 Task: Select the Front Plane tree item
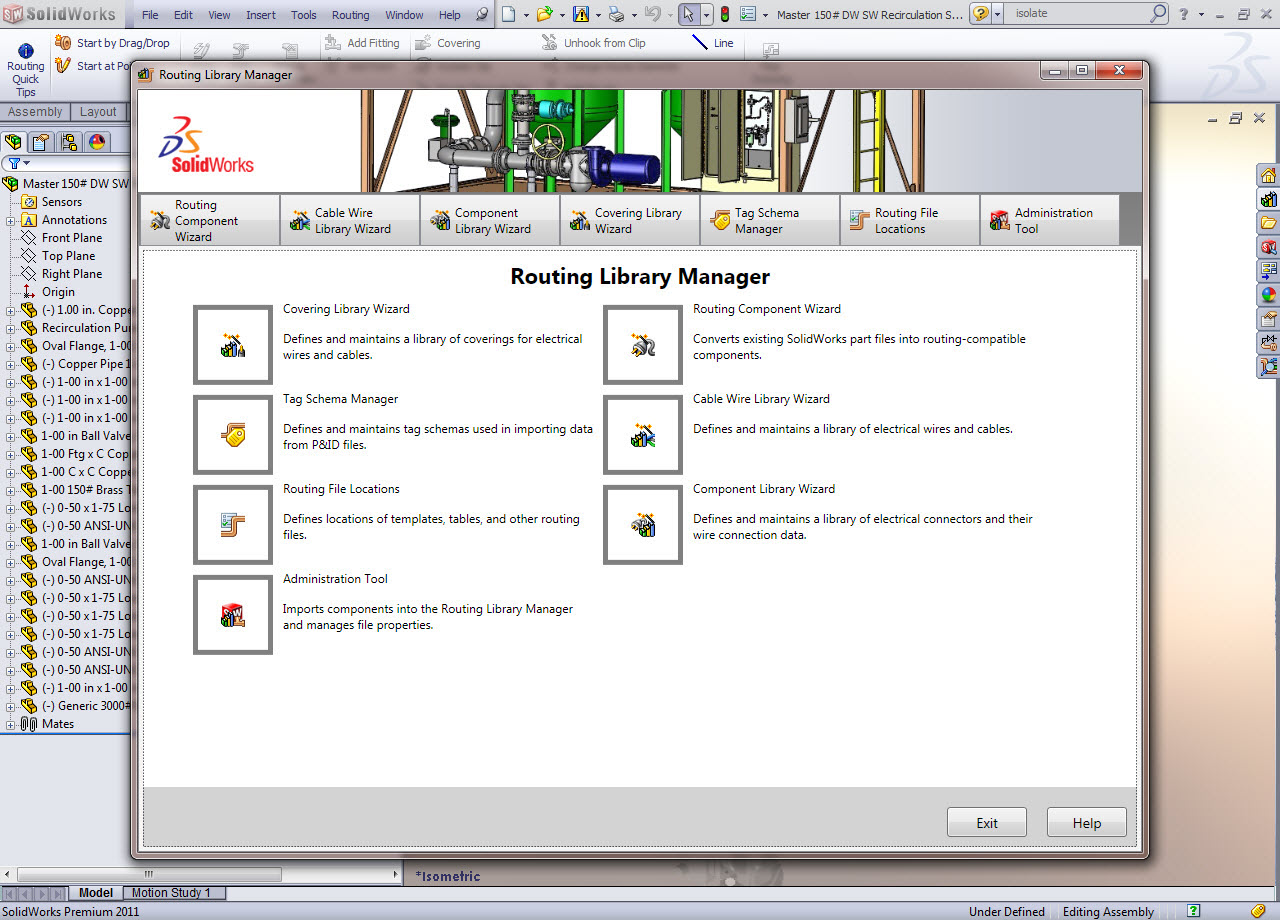coord(72,238)
